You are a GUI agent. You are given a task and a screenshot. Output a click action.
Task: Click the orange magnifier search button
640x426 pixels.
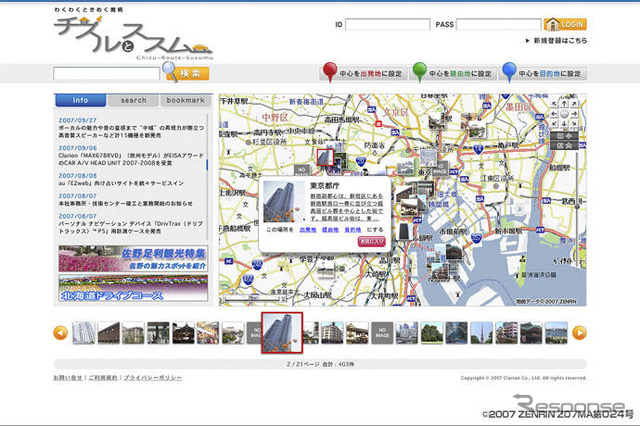[187, 73]
